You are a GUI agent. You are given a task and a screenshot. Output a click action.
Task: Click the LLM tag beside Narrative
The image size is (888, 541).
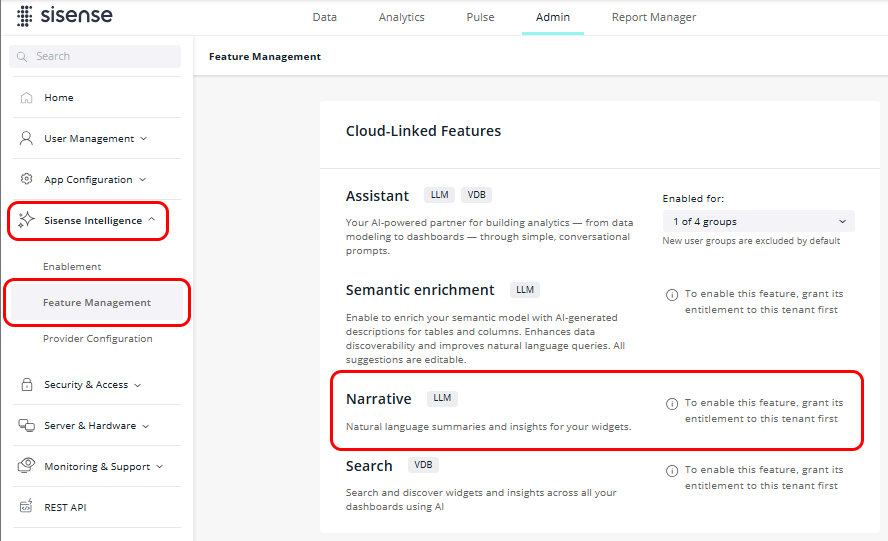click(x=442, y=398)
